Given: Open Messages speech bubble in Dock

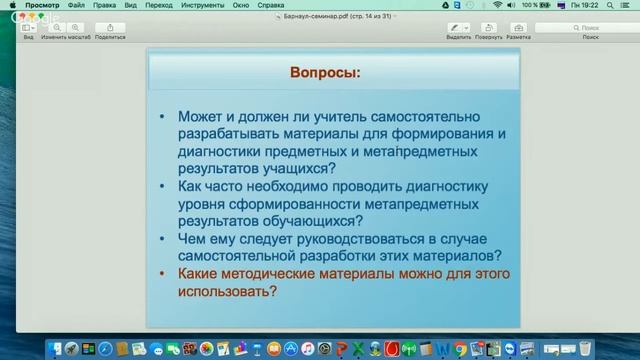Looking at the screenshot, I should [156, 349].
